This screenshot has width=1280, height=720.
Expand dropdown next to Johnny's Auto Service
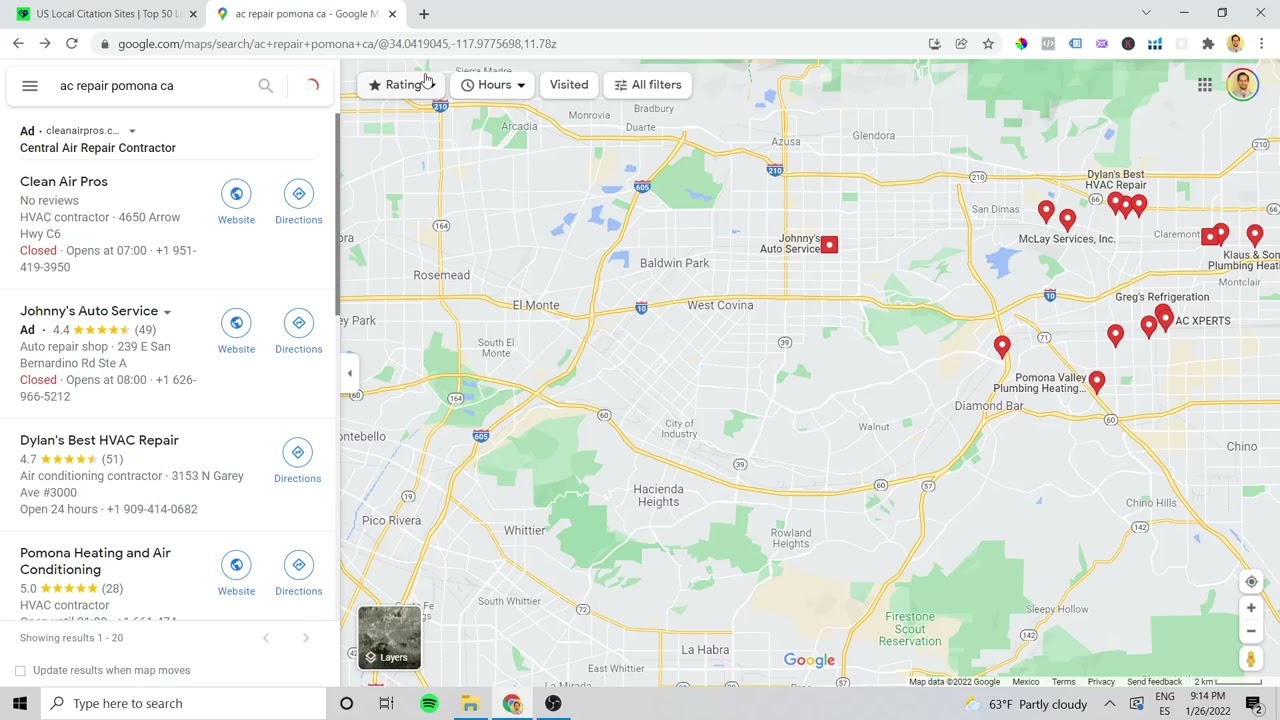click(x=167, y=312)
